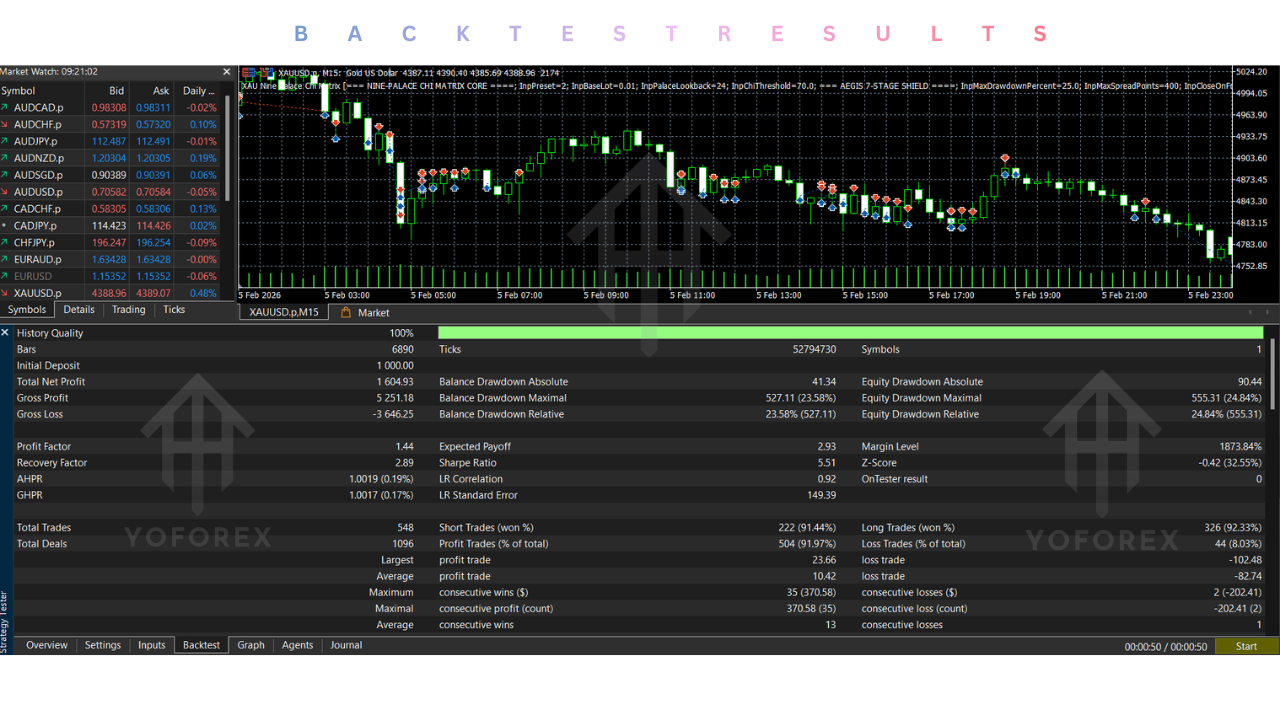
Task: Click the Initial Deposit value 1 000.00
Action: (395, 366)
